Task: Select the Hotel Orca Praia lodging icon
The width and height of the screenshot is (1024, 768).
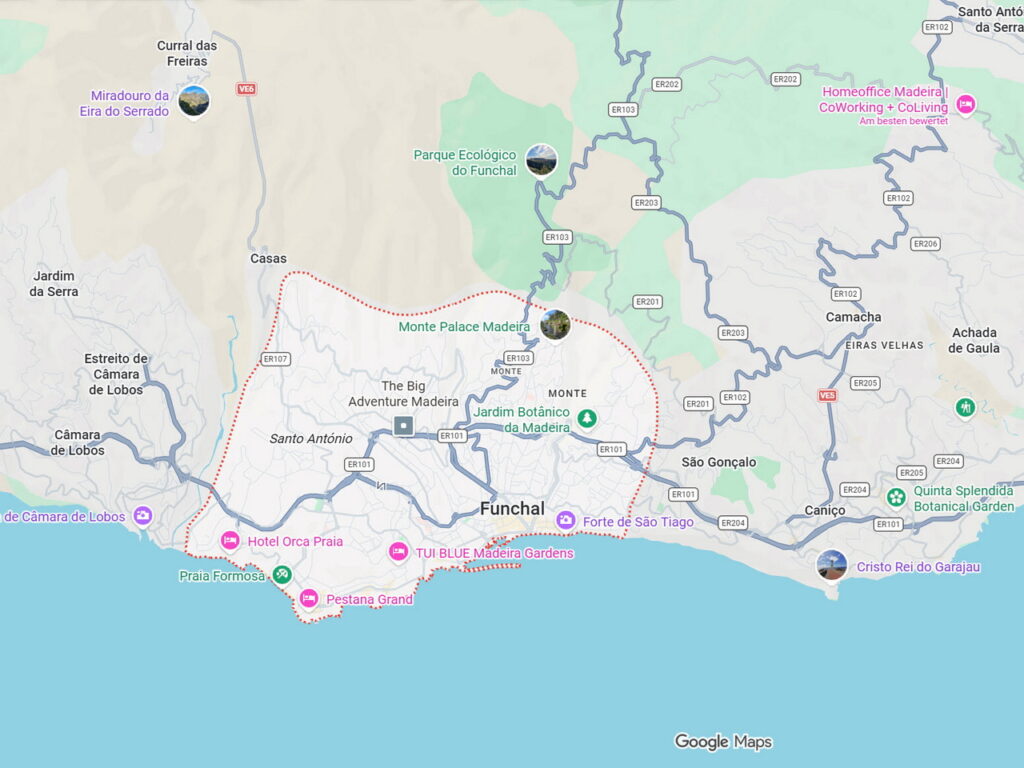Action: 232,540
